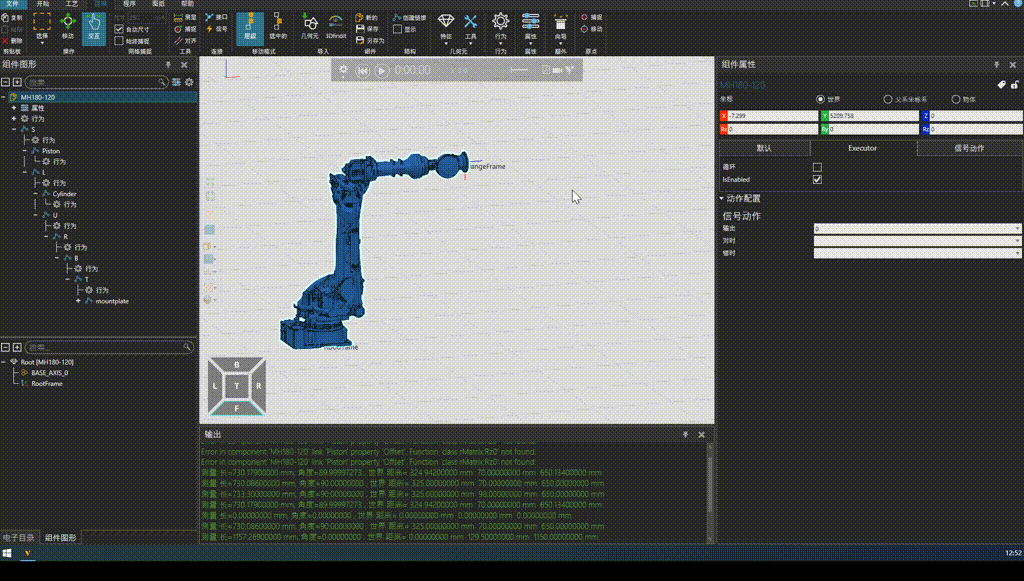Collapse the MH180-120 root tree node
The width and height of the screenshot is (1024, 581).
[x=3, y=97]
